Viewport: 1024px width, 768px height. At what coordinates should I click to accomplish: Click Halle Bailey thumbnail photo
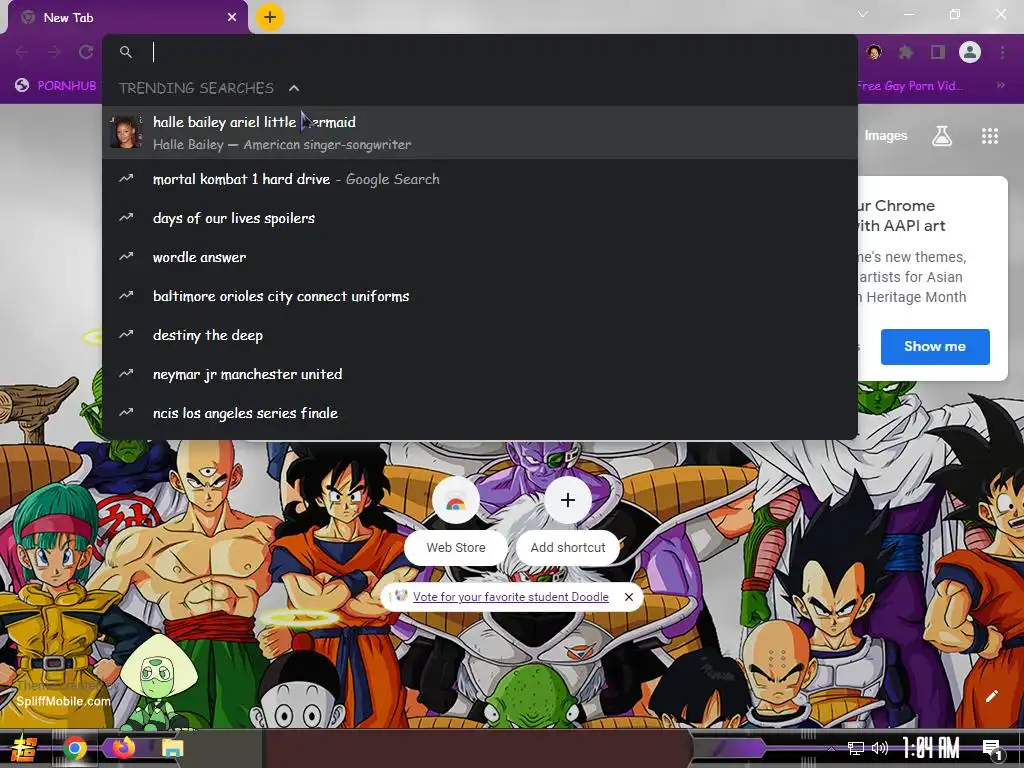point(126,133)
